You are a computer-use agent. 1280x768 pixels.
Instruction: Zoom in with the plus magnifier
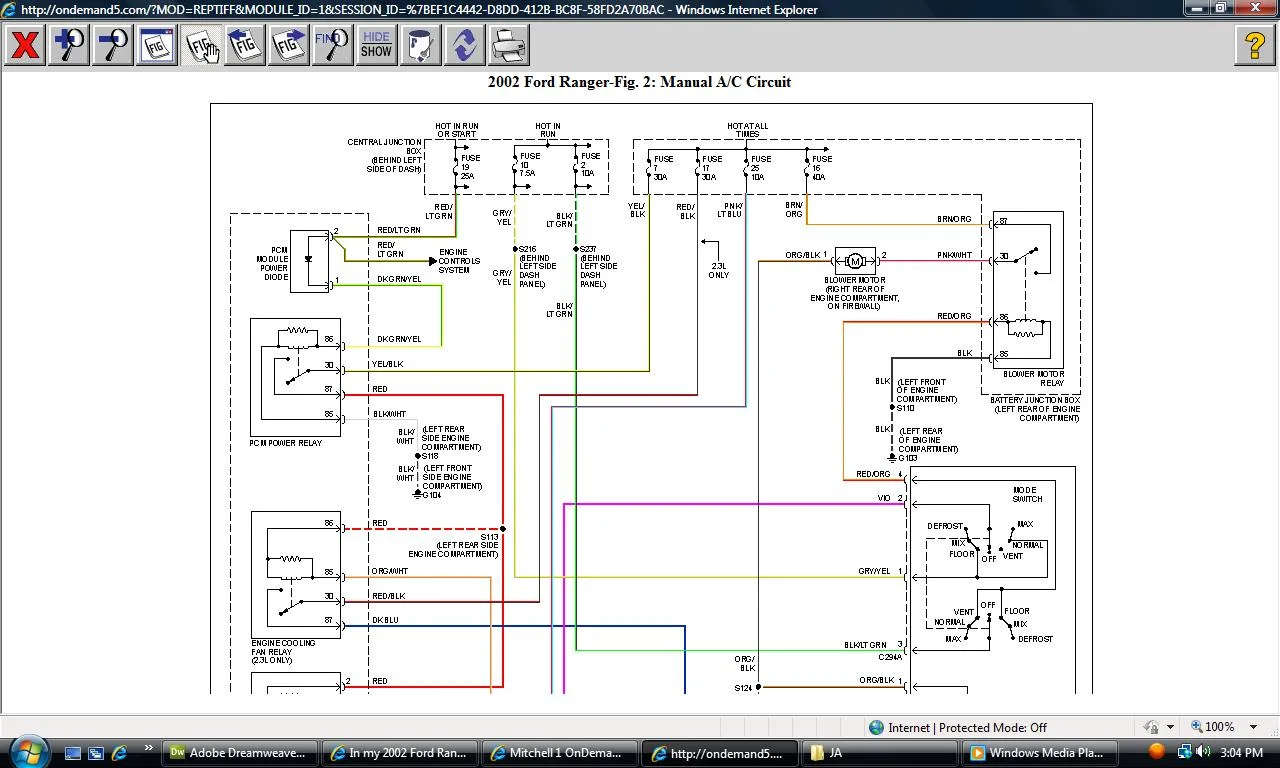pyautogui.click(x=69, y=45)
